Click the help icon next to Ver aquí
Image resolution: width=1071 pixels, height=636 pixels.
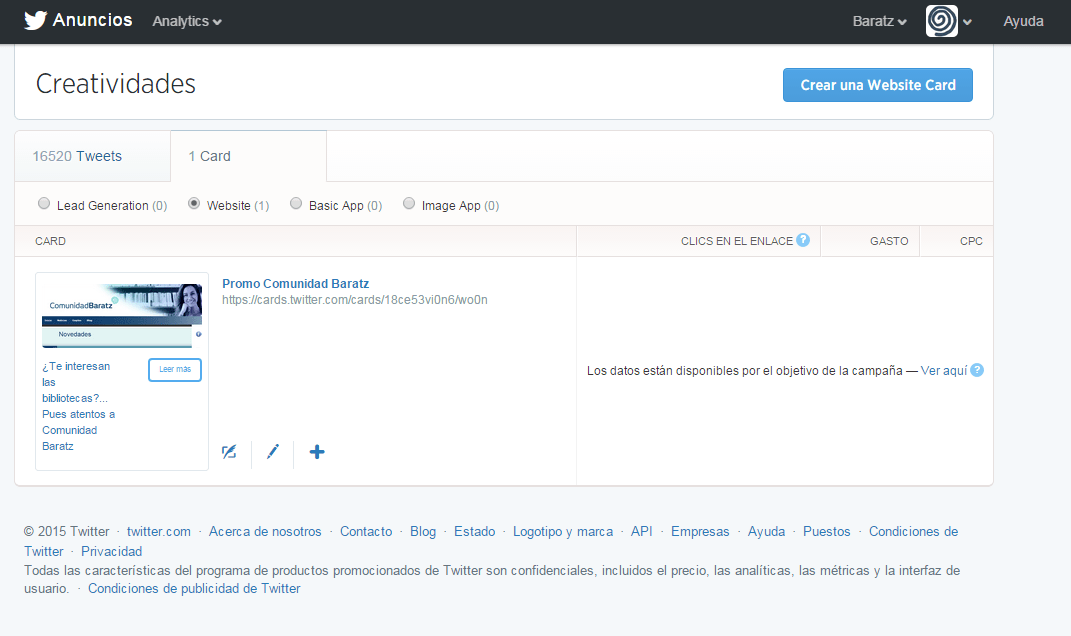click(977, 370)
